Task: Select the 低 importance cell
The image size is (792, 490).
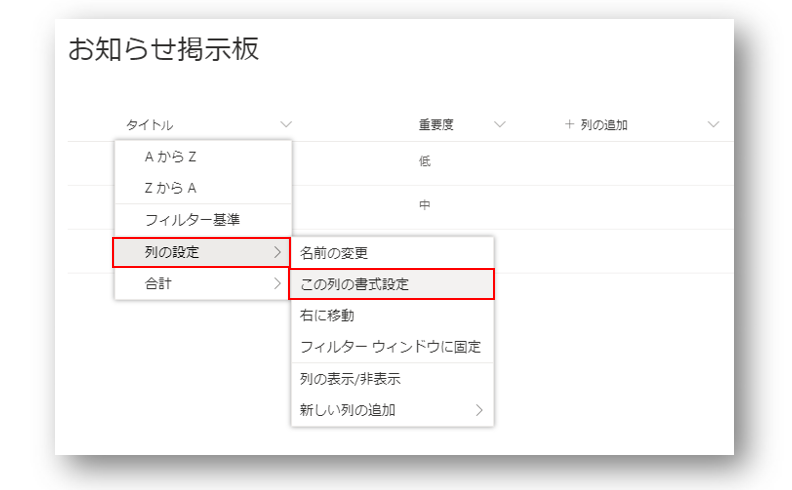Action: [424, 162]
